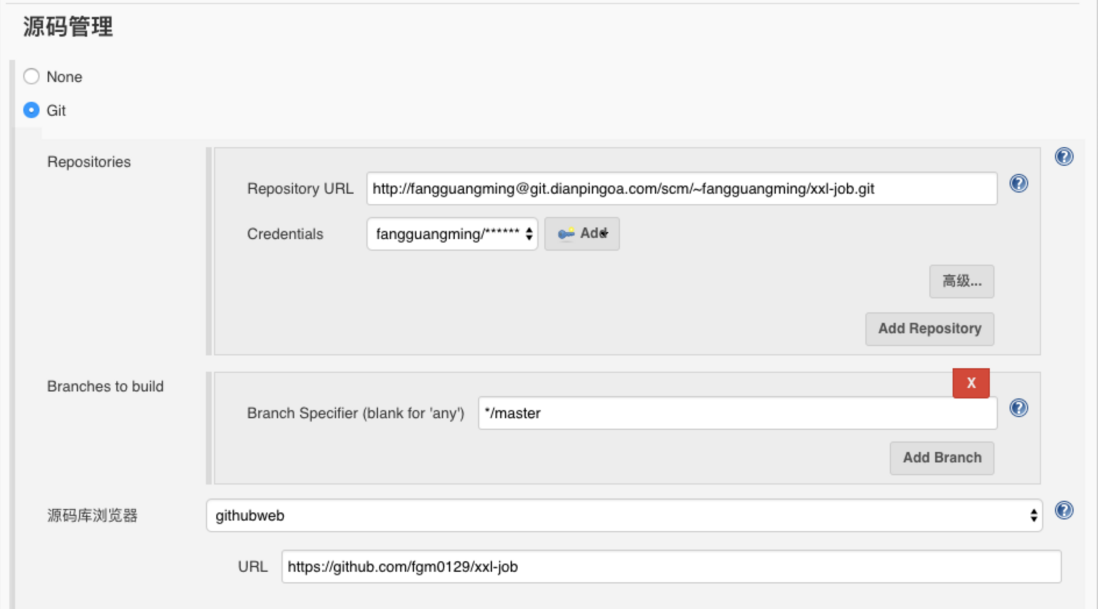Open the Credentials dropdown fangguangming/******
1098x609 pixels.
coord(452,234)
